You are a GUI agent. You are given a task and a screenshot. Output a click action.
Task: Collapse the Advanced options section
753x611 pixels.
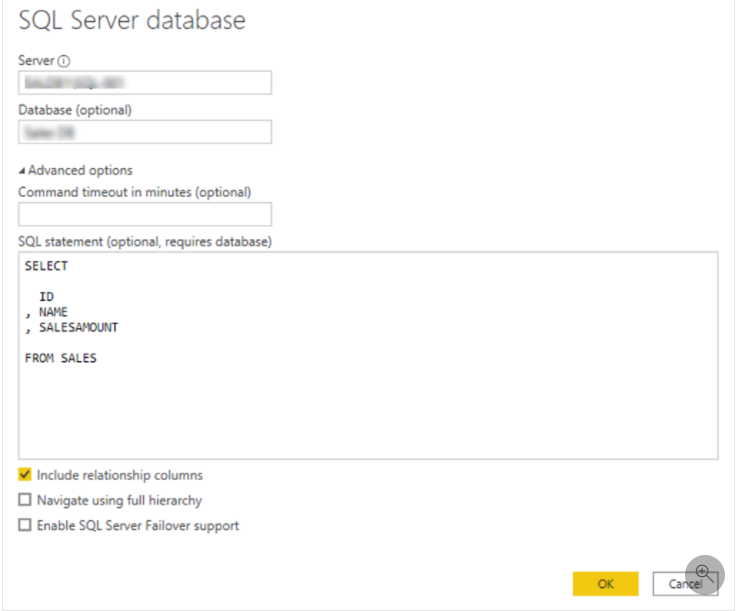coord(75,171)
